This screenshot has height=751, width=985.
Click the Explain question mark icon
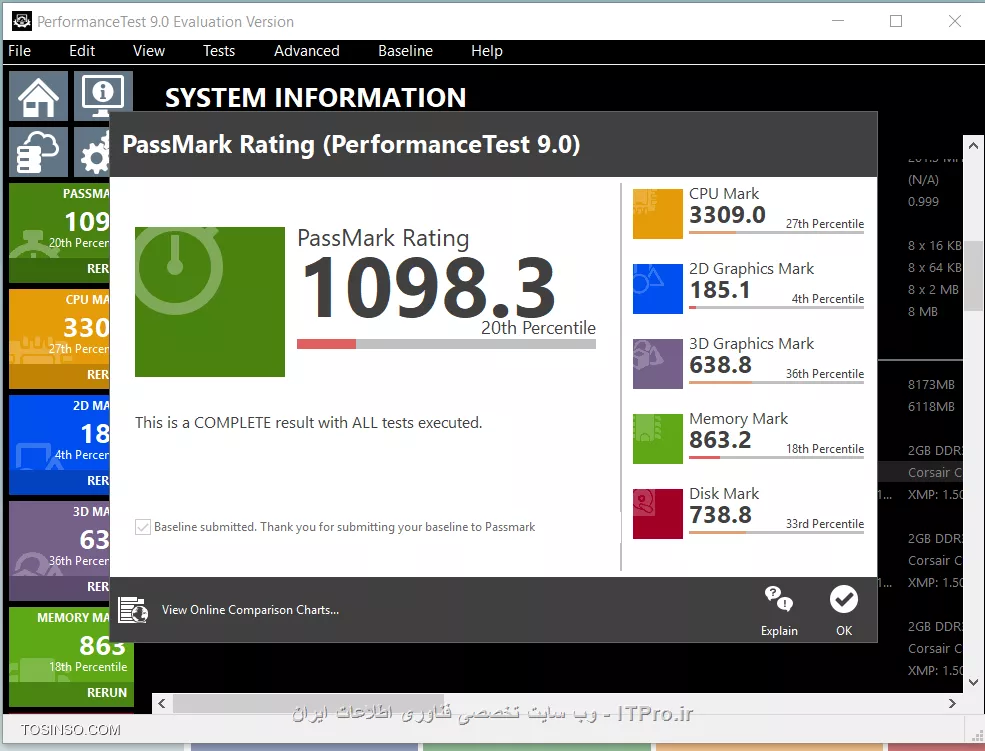[x=779, y=598]
